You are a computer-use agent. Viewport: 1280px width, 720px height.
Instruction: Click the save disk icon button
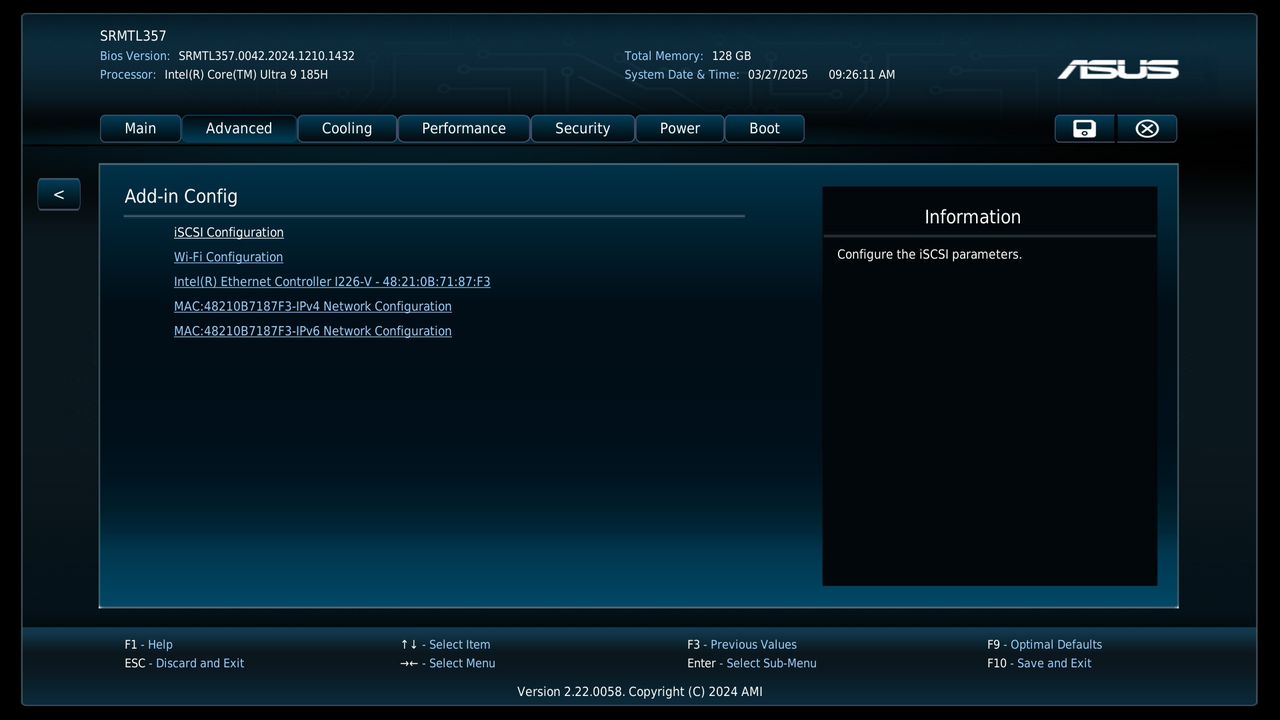coord(1085,129)
